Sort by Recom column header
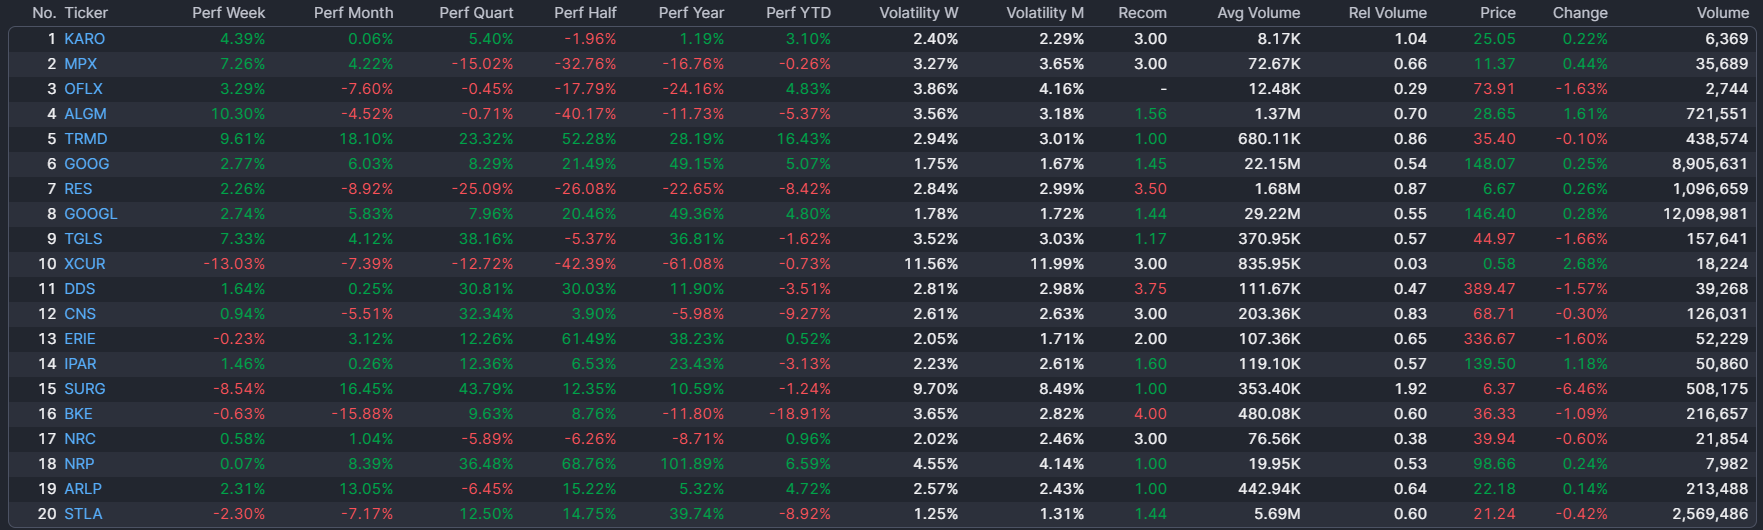 click(x=1142, y=13)
